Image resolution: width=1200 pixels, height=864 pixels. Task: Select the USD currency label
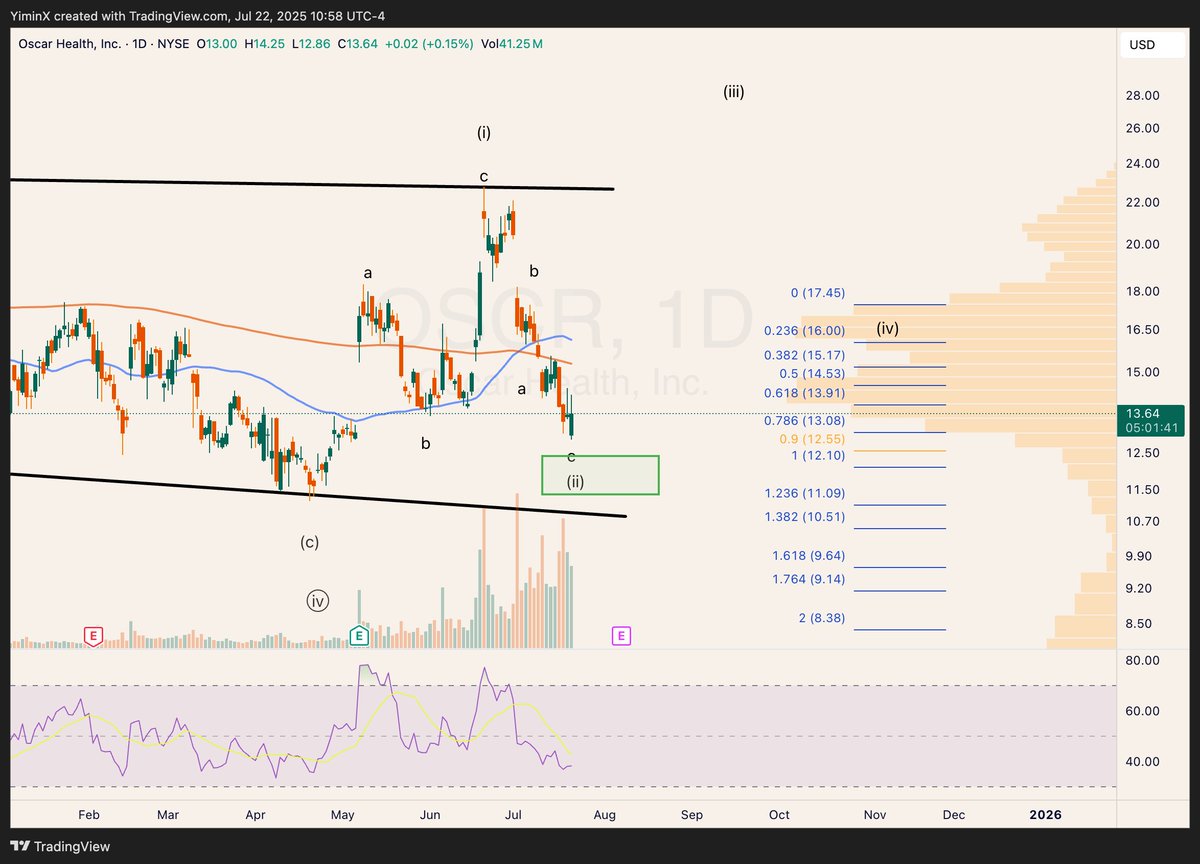click(x=1143, y=45)
